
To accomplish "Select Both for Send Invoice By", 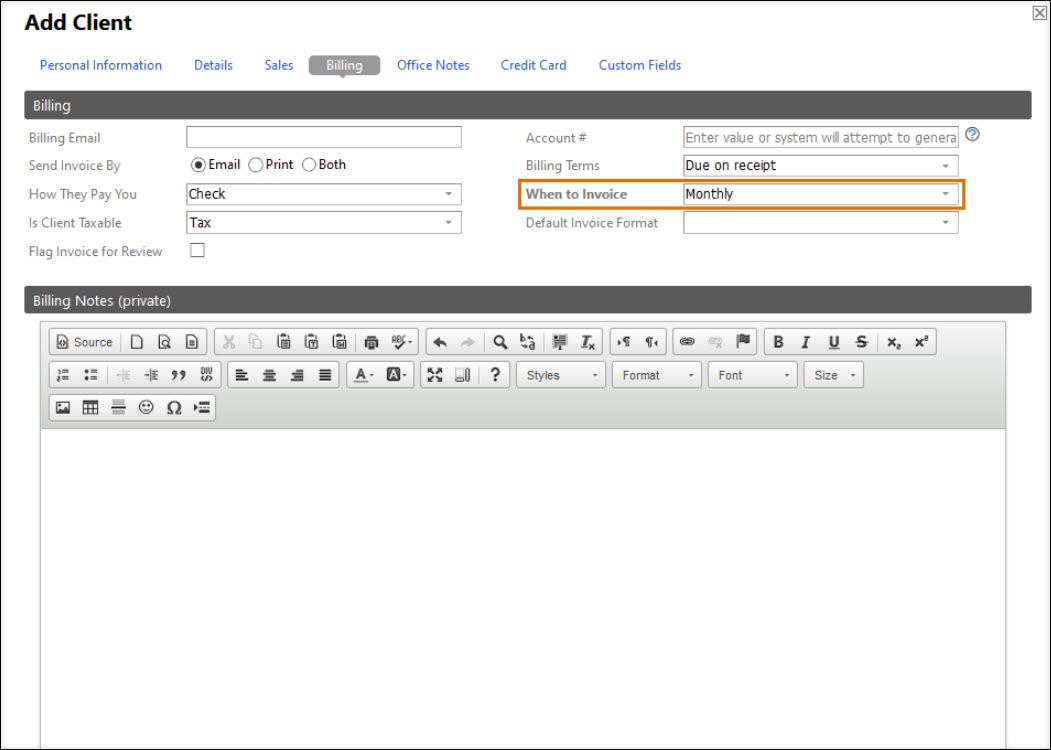I will click(x=309, y=165).
